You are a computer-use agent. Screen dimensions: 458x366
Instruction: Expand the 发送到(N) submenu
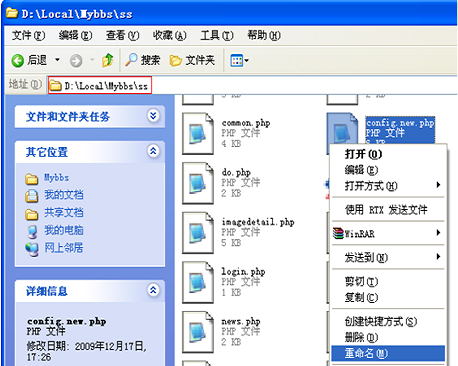(x=388, y=257)
